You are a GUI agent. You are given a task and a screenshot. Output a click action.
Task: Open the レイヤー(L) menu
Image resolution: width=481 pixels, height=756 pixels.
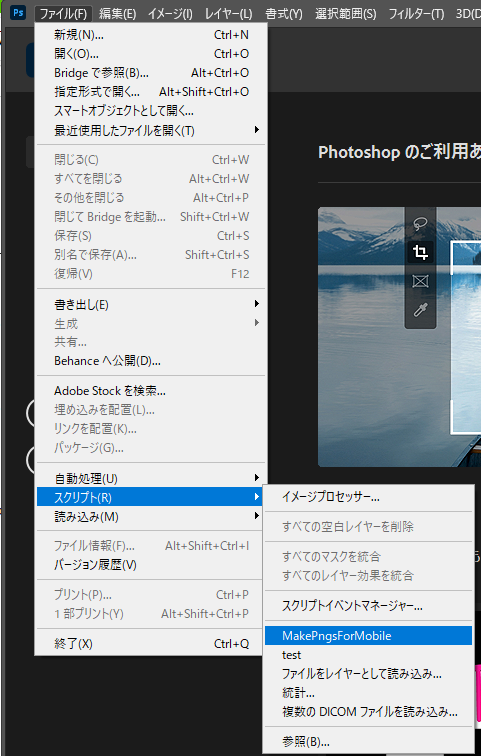click(x=228, y=13)
